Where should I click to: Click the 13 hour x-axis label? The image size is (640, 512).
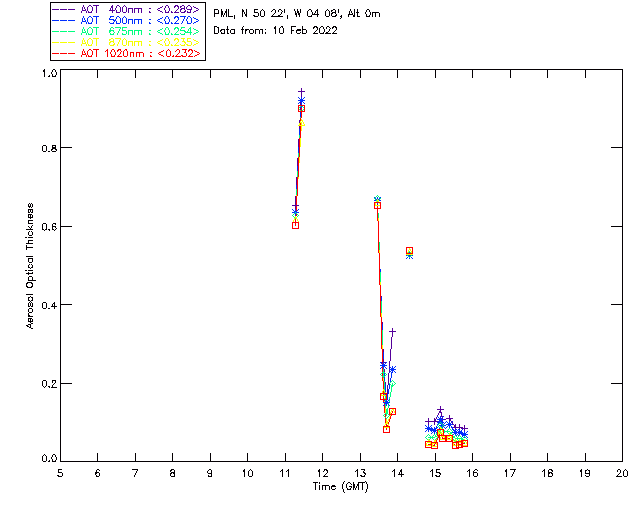click(360, 473)
